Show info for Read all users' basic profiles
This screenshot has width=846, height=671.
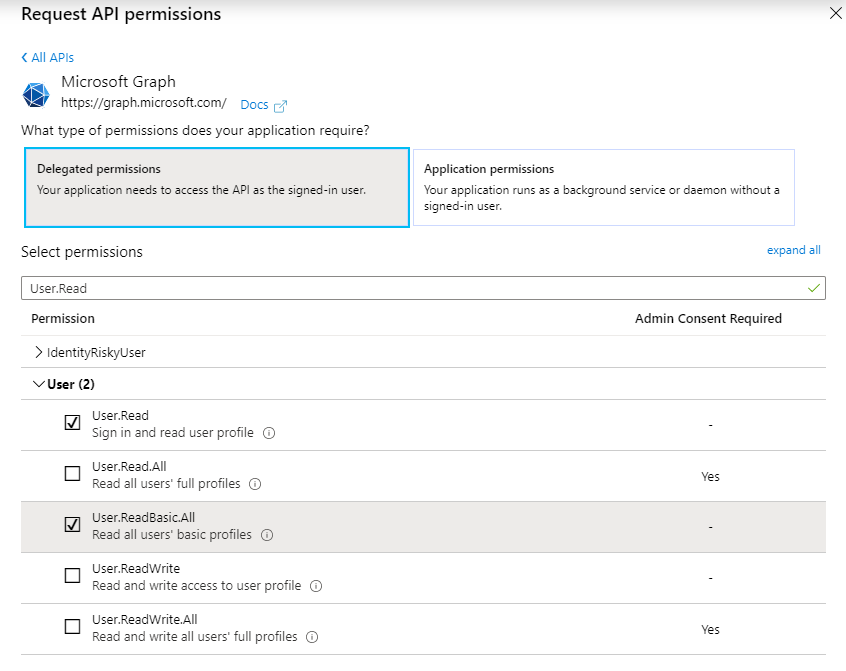pos(267,535)
